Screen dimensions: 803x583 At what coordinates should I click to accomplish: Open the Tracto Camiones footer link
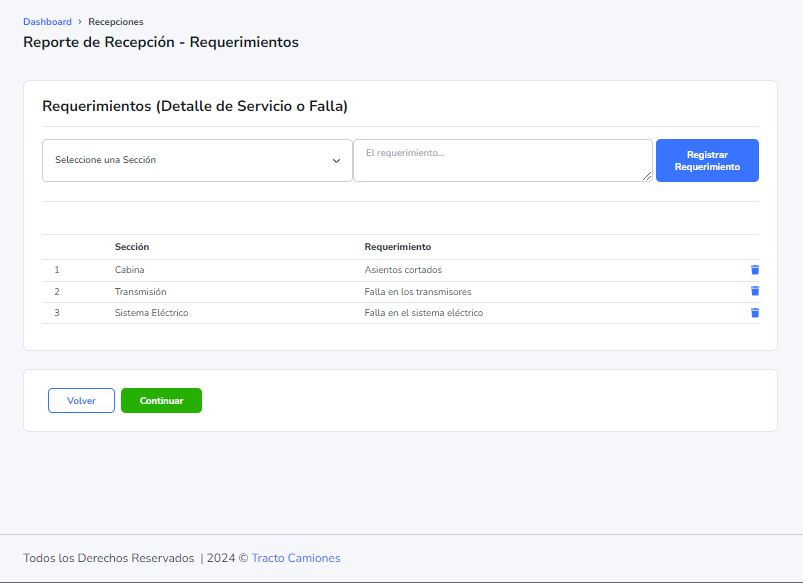(x=296, y=558)
